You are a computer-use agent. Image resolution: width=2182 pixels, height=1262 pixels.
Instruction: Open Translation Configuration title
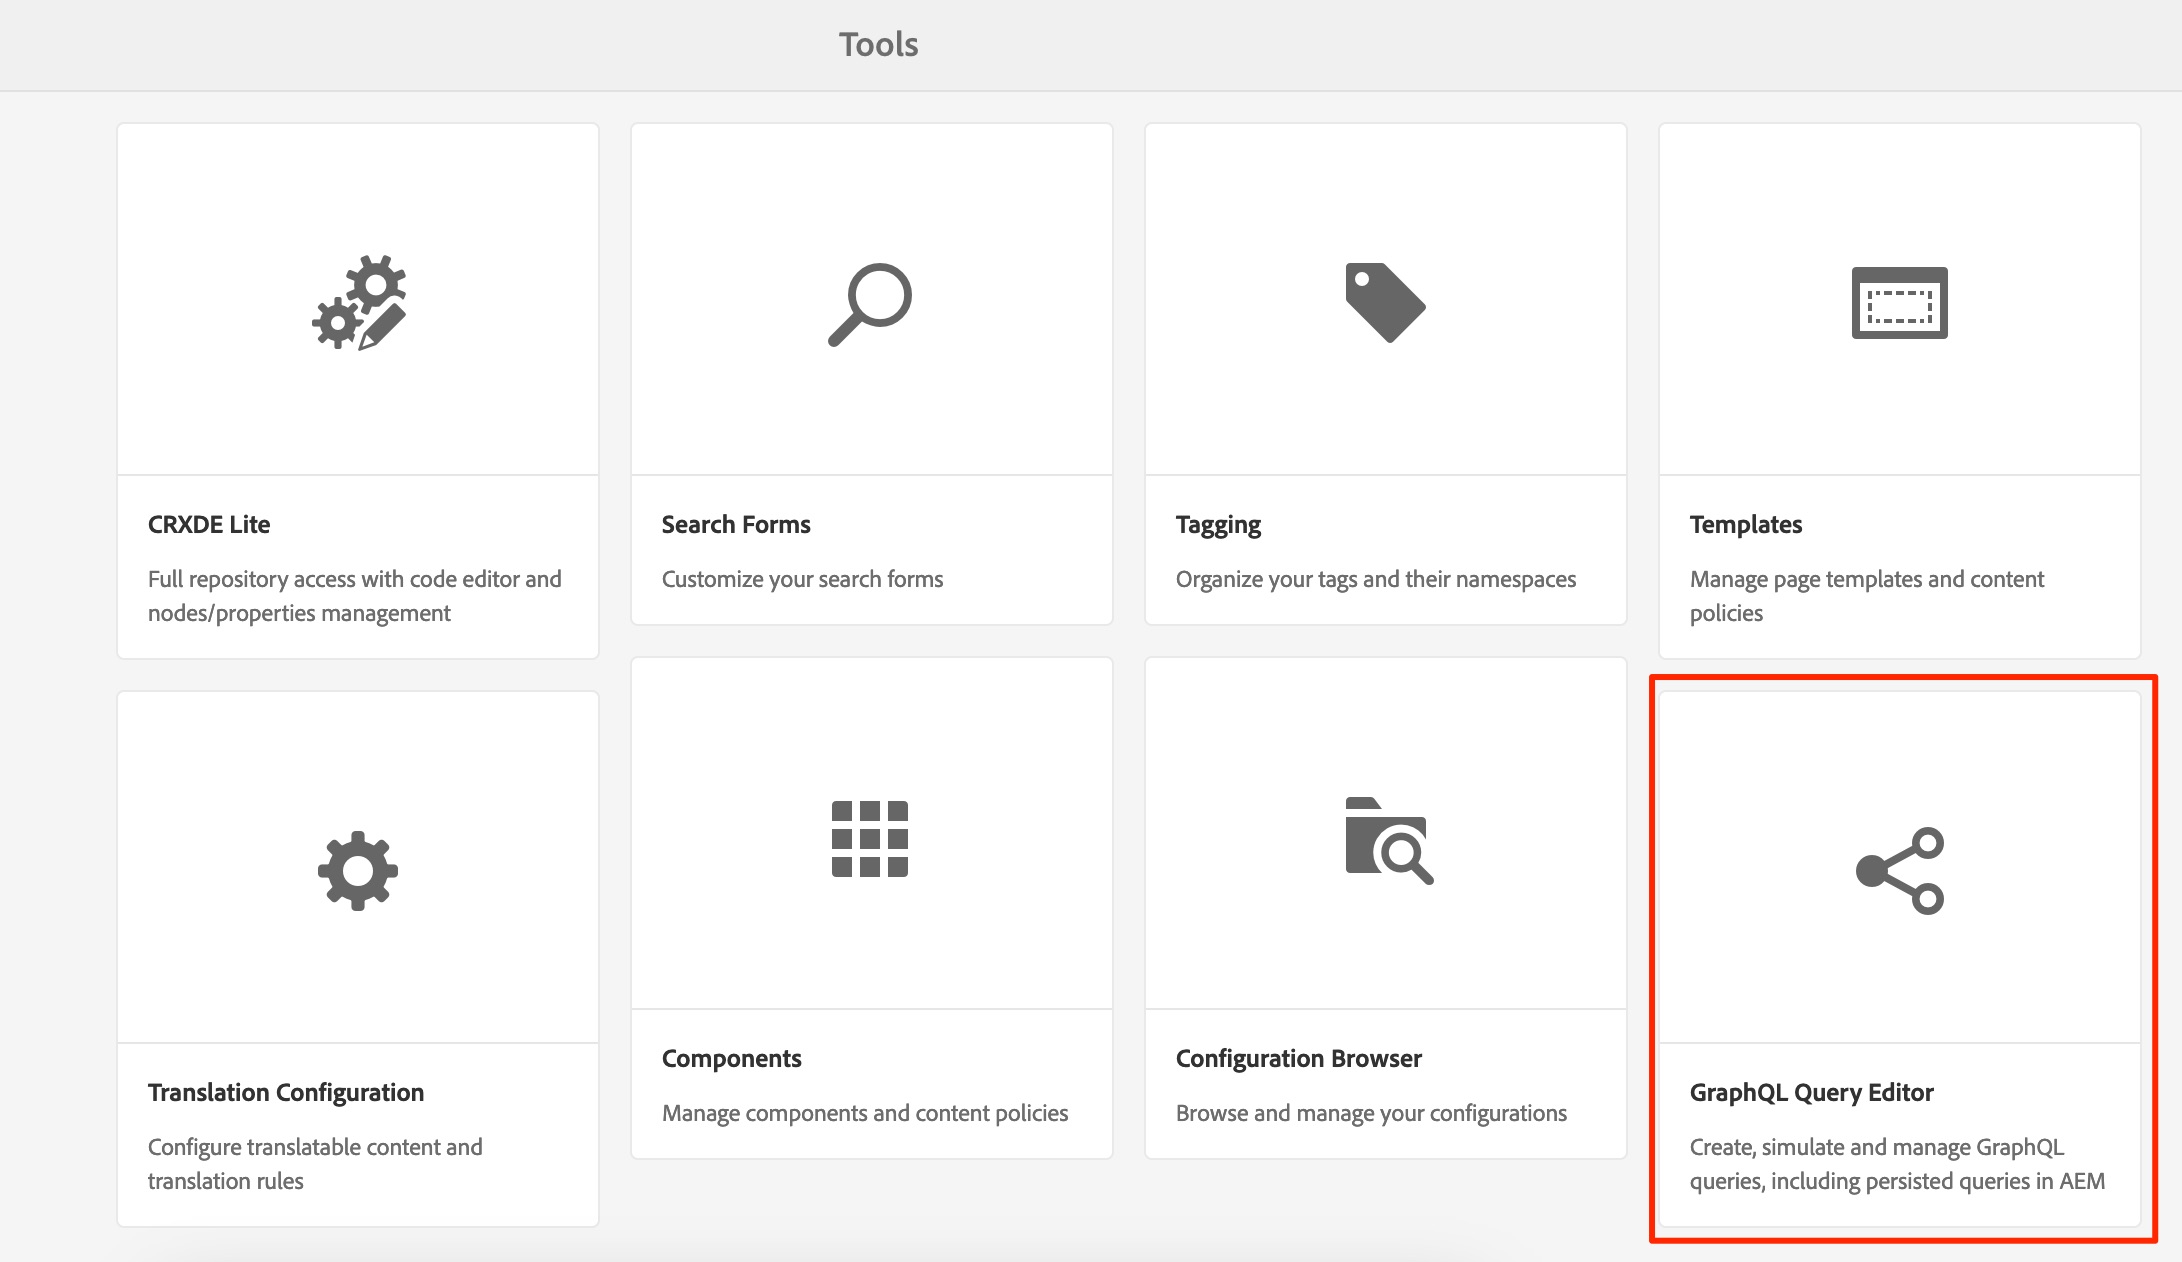tap(286, 1092)
